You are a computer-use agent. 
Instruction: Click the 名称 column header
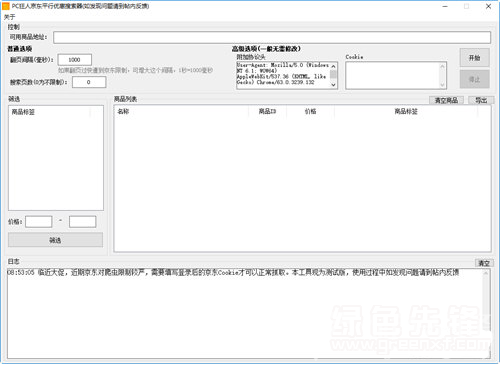coord(181,111)
